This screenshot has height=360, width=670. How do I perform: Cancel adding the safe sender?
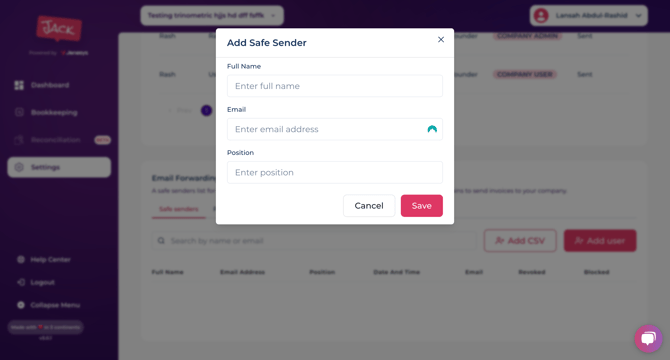(369, 206)
